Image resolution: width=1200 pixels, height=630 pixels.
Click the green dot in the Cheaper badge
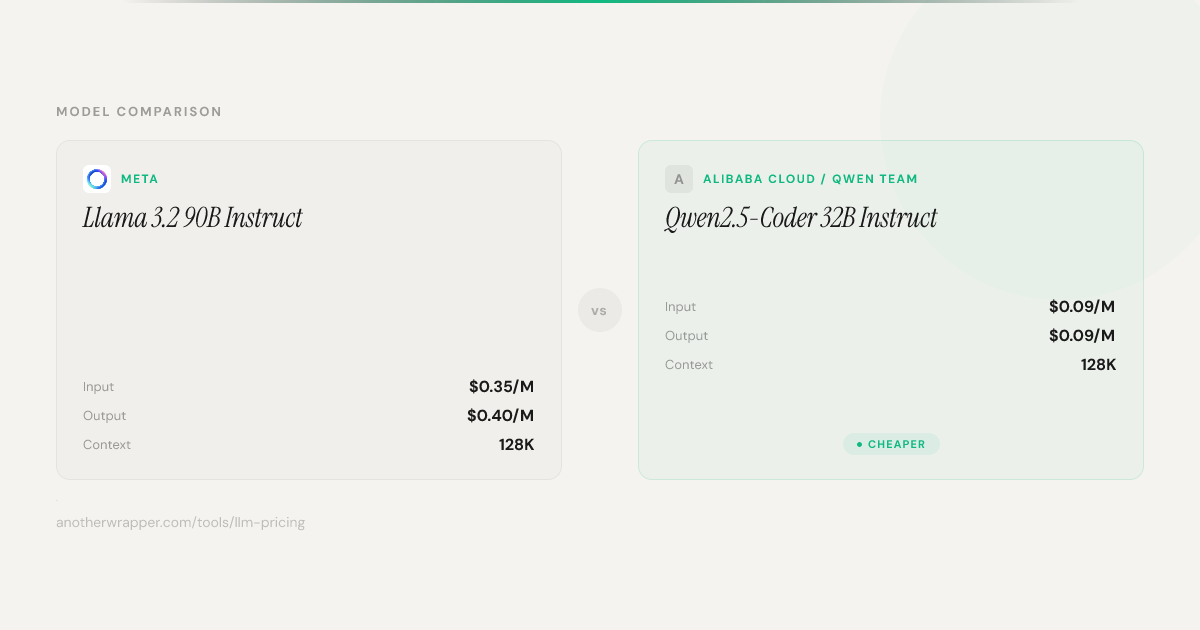[x=859, y=444]
